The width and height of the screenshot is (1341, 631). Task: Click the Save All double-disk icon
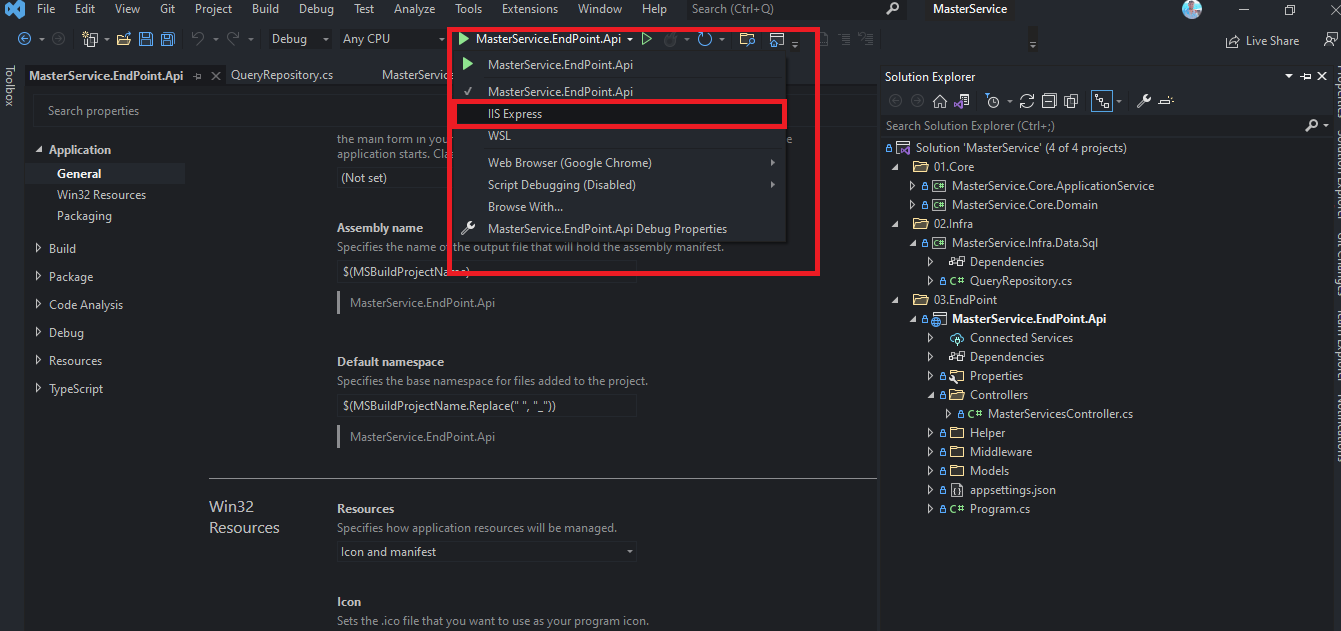coord(168,39)
